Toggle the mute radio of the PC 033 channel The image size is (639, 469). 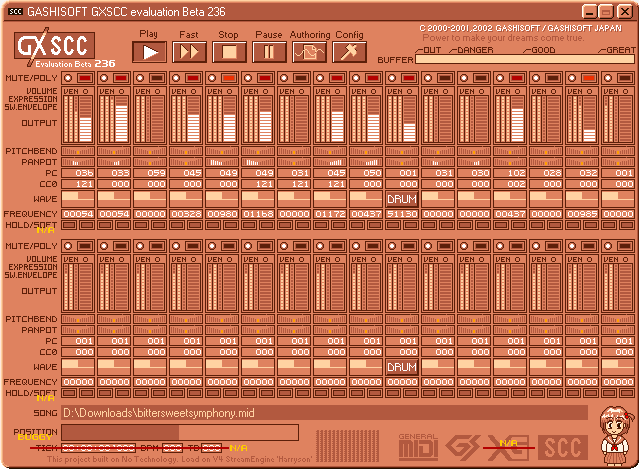[104, 78]
